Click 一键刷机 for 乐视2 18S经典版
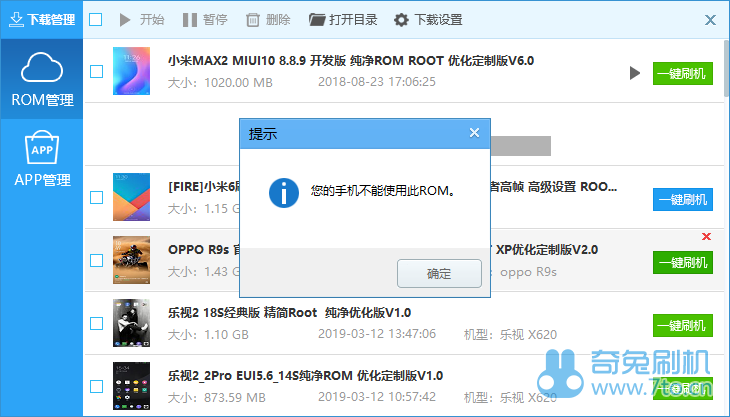Viewport: 730px width, 417px height. (x=683, y=325)
